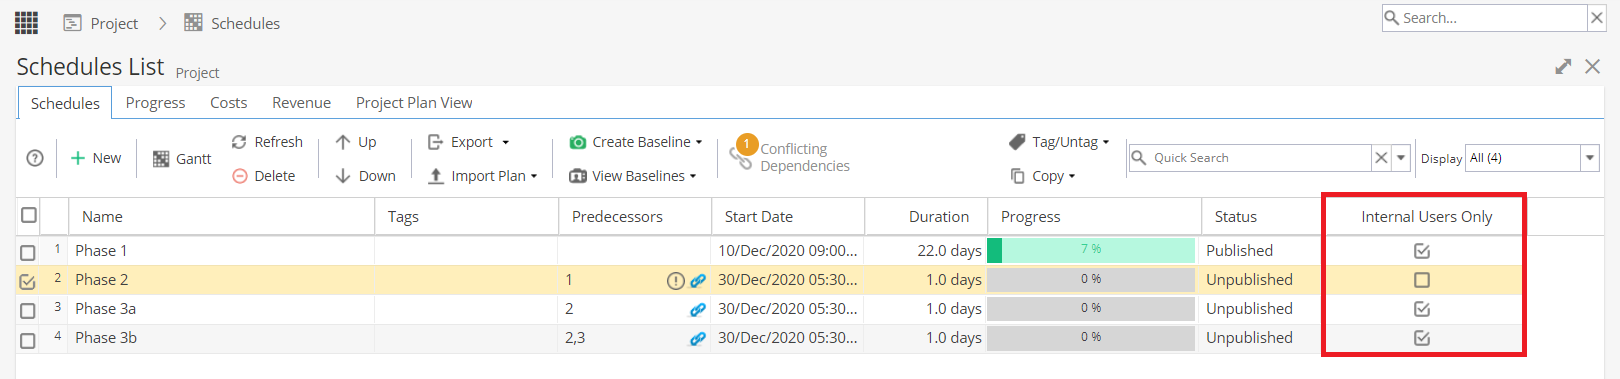Image resolution: width=1620 pixels, height=379 pixels.
Task: Move the schedule Down
Action: [365, 176]
